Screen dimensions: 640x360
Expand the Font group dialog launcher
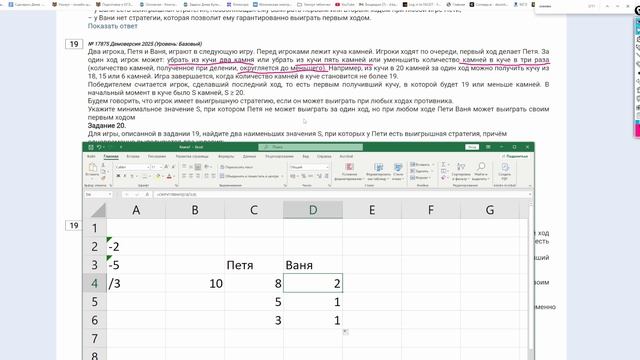tap(178, 185)
